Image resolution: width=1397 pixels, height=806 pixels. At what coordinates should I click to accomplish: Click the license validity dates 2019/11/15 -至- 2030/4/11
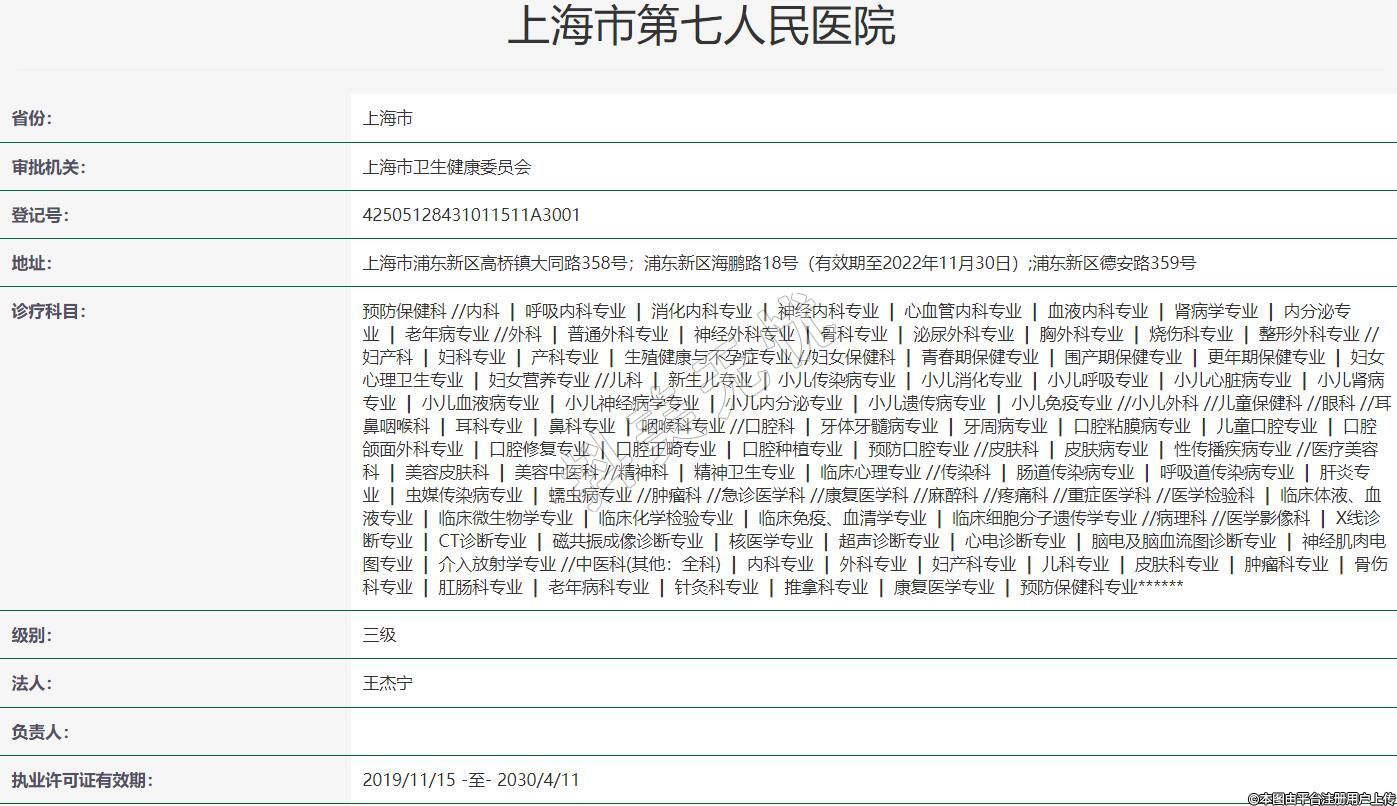[470, 780]
